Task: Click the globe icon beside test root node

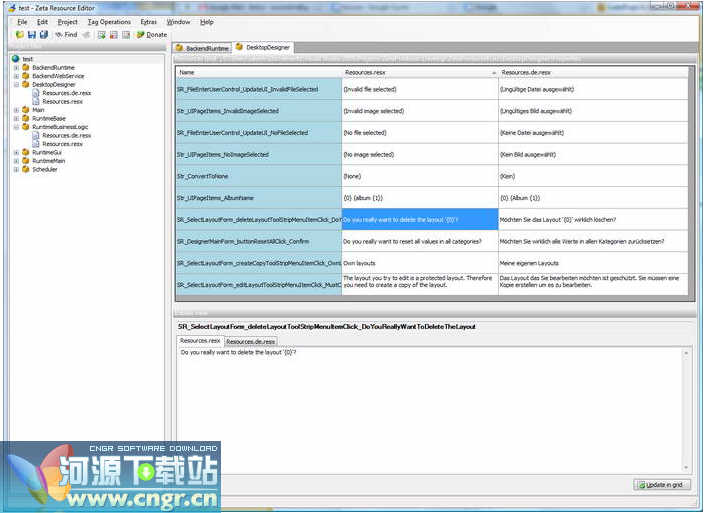Action: [16, 59]
